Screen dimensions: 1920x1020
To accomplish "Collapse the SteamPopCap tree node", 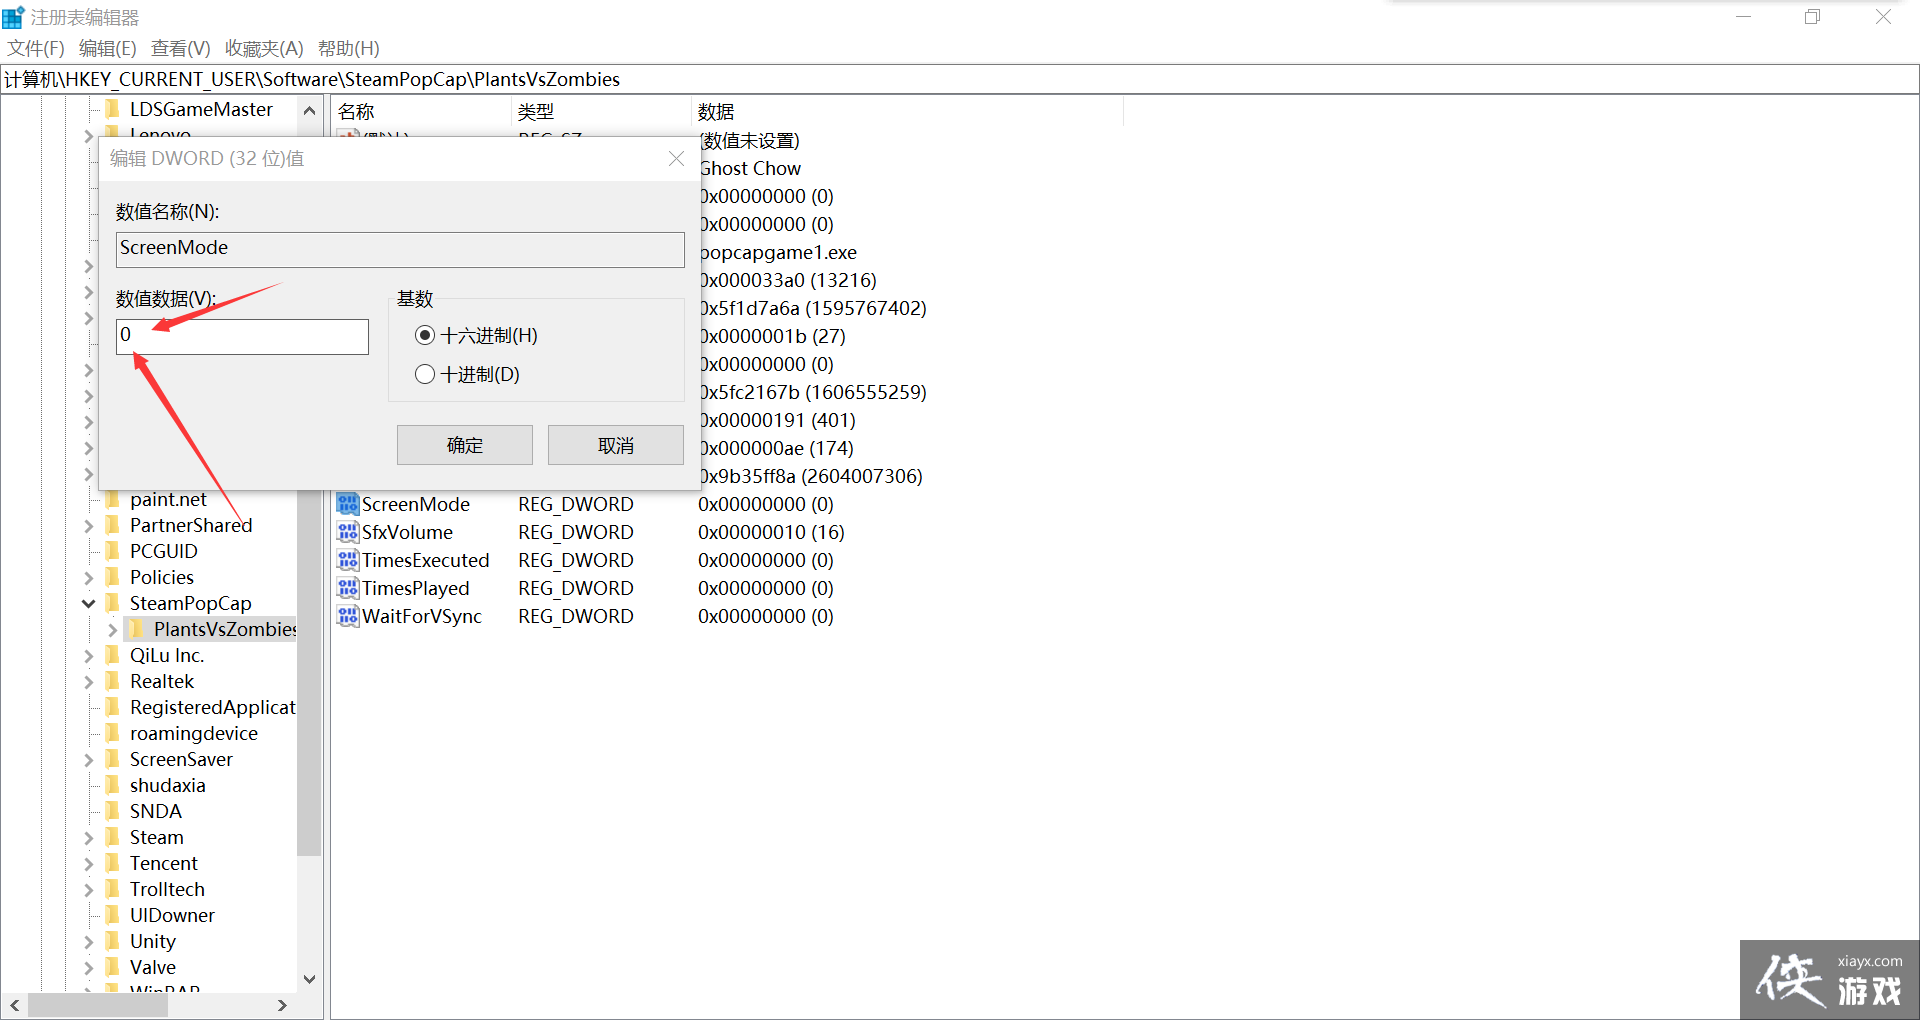I will click(x=88, y=603).
